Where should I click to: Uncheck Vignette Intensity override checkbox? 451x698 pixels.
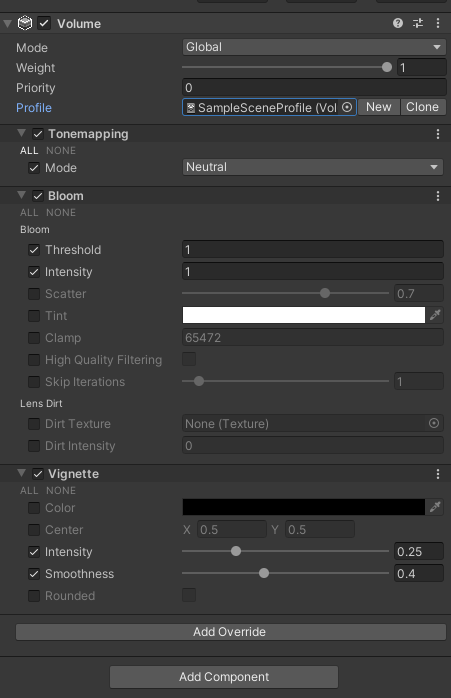pyautogui.click(x=34, y=552)
